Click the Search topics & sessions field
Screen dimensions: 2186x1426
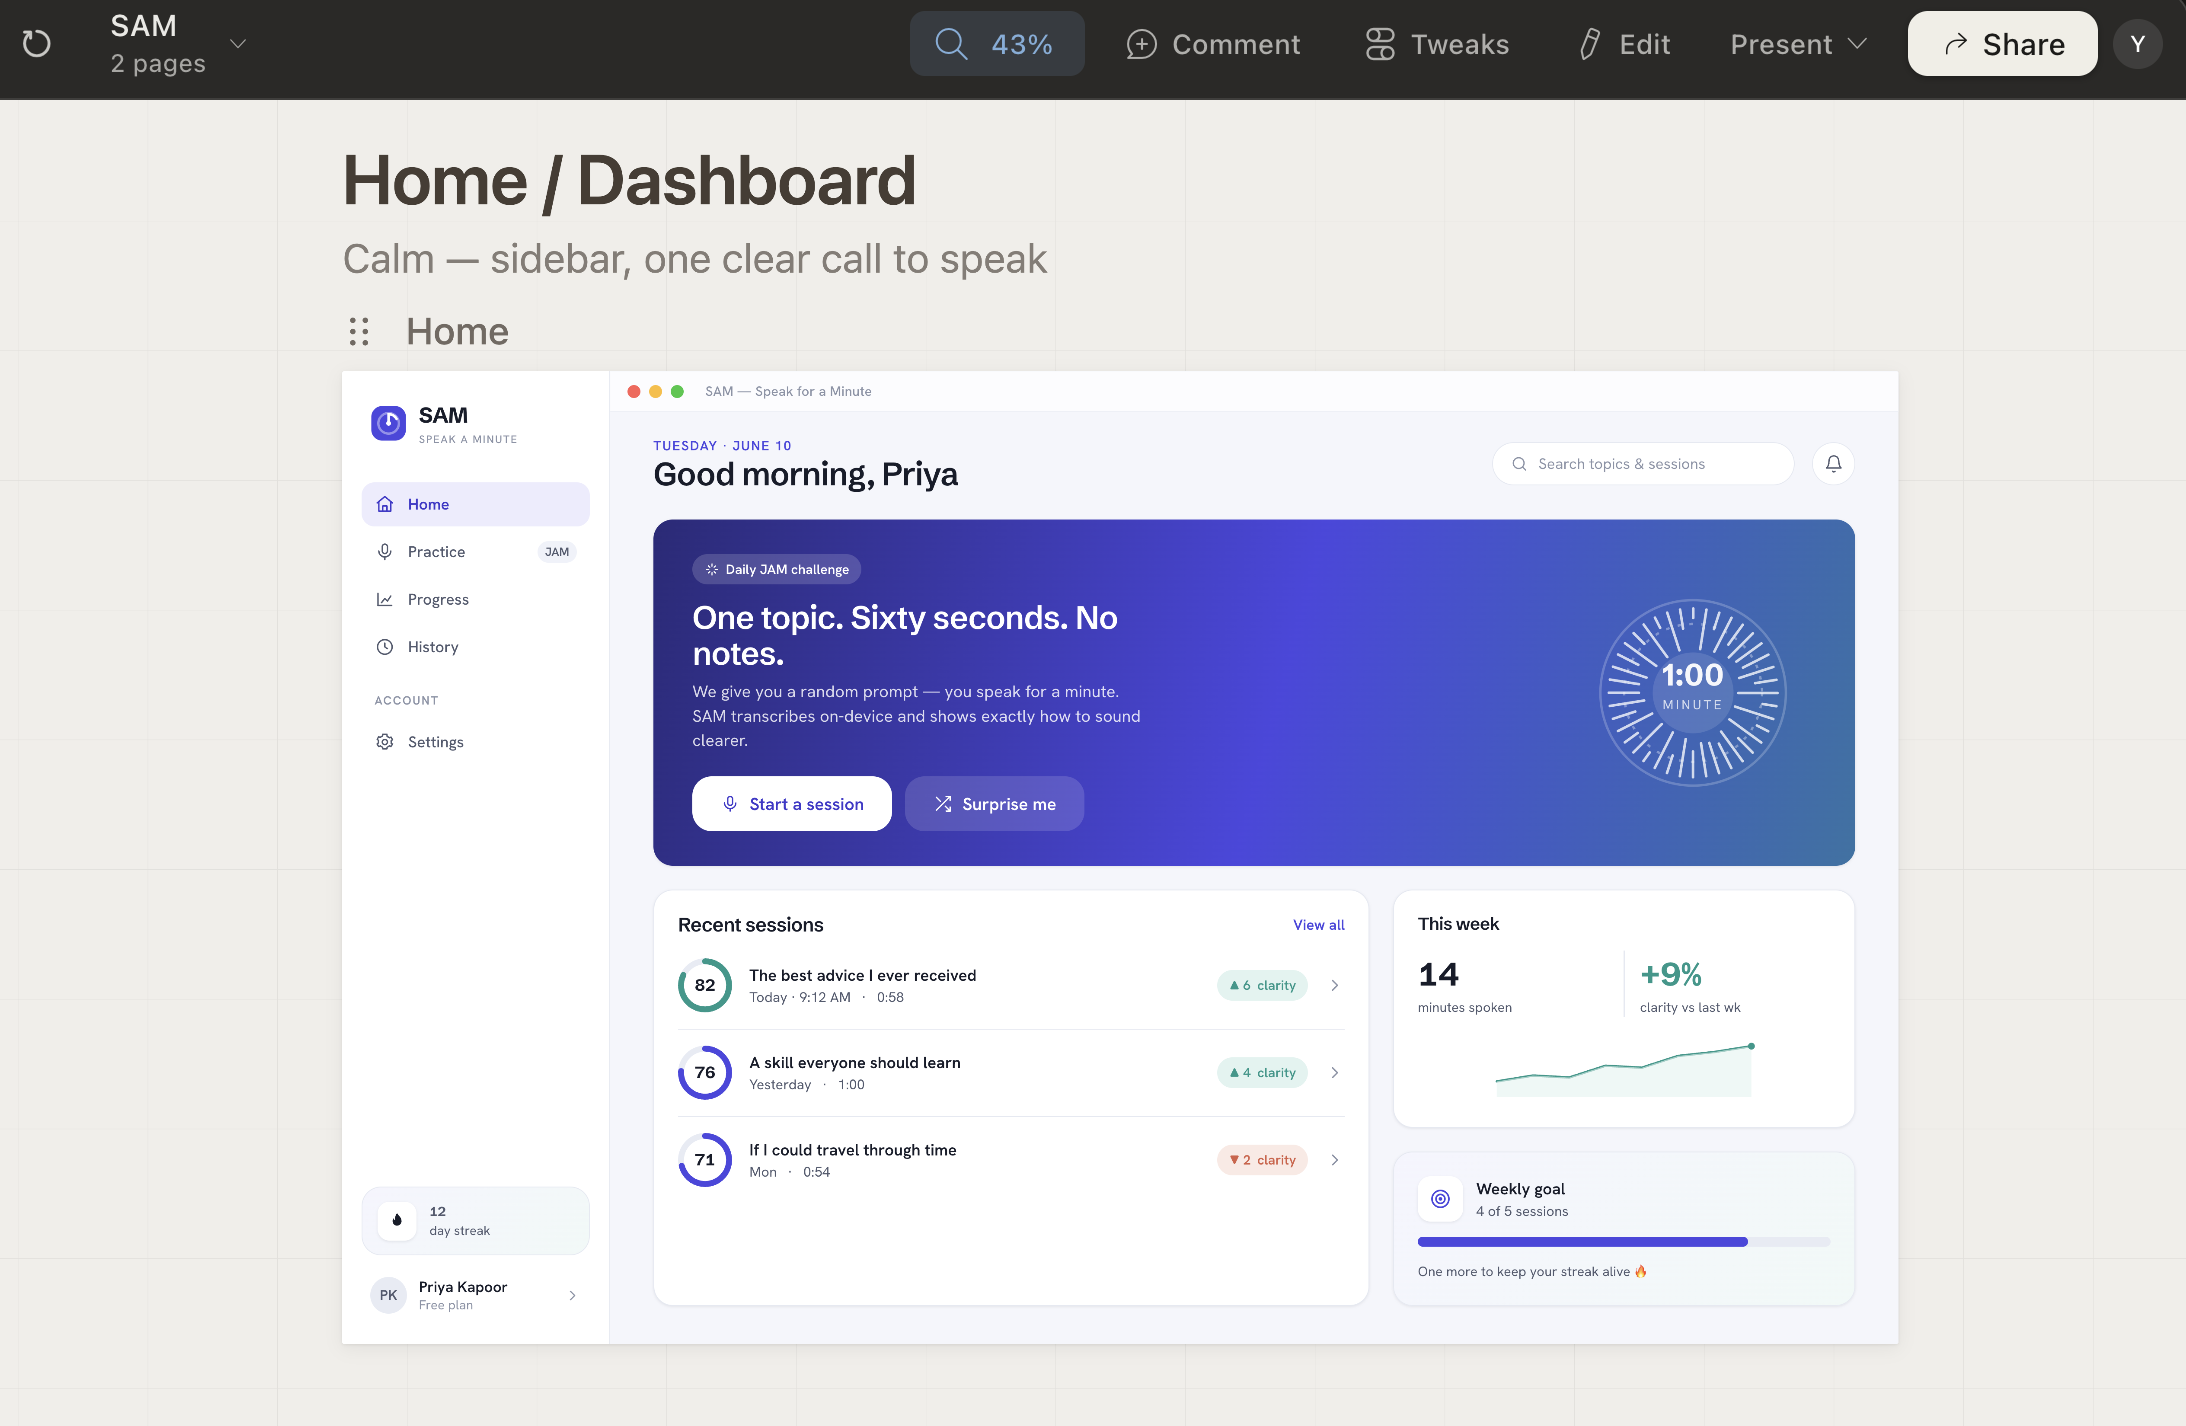click(1643, 464)
